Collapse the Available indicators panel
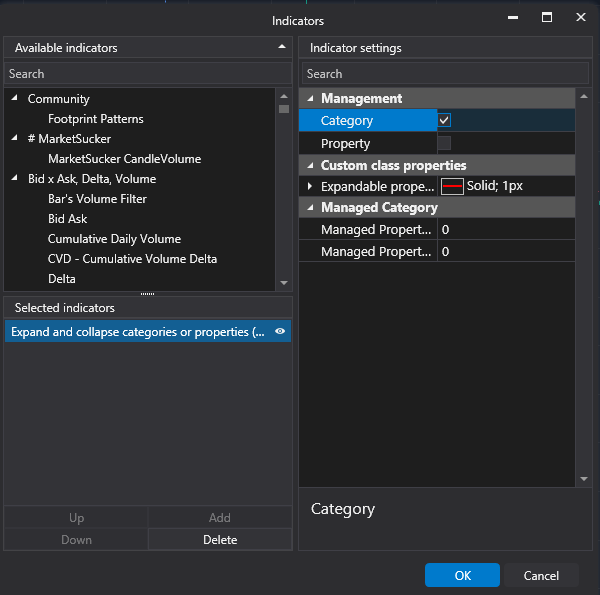 [282, 47]
